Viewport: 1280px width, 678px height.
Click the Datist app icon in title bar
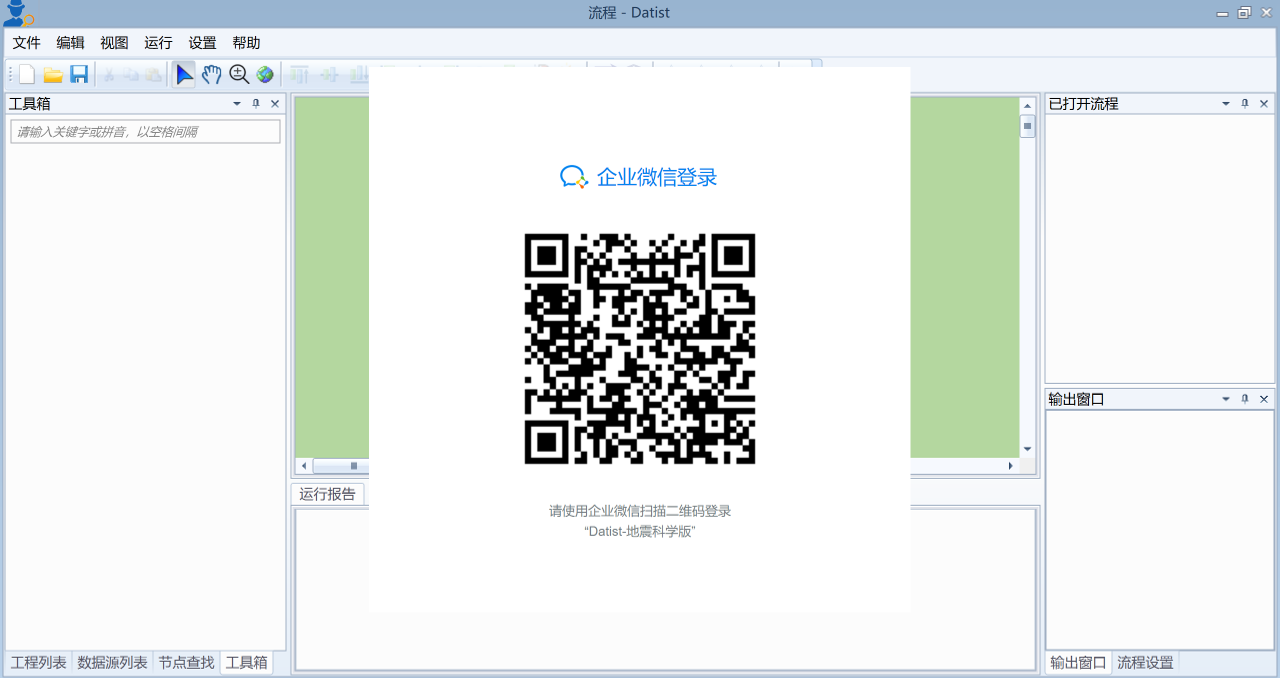tap(18, 13)
